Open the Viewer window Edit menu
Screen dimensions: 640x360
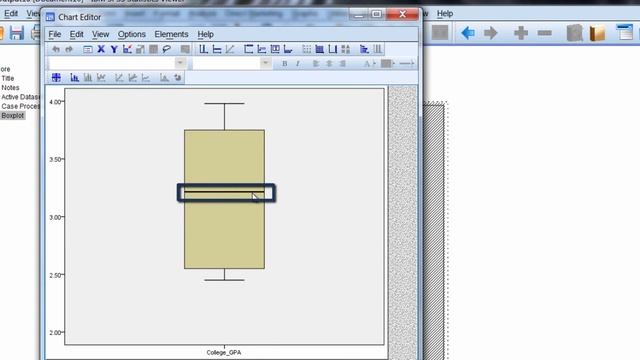coord(11,13)
